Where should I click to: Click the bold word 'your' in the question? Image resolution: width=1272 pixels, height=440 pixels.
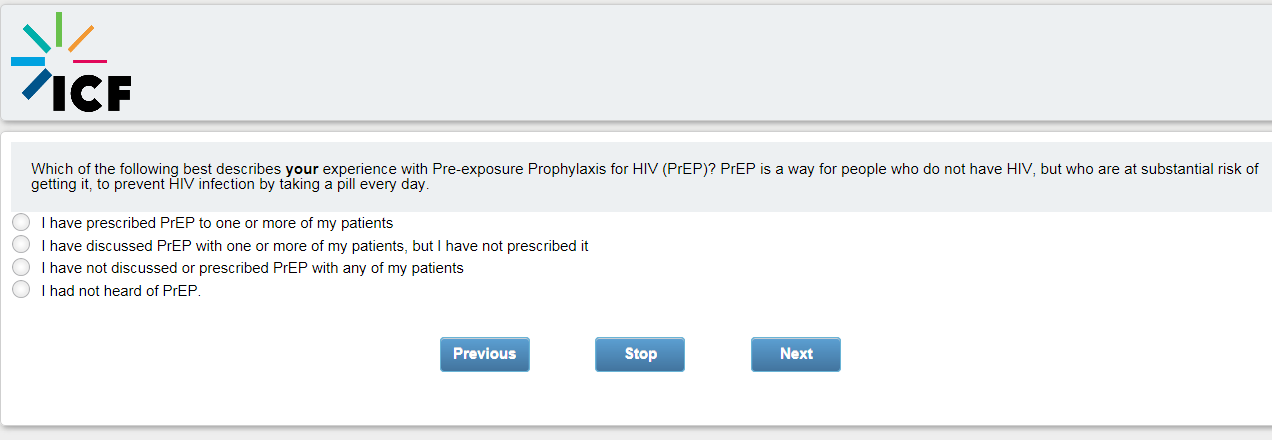(x=302, y=169)
